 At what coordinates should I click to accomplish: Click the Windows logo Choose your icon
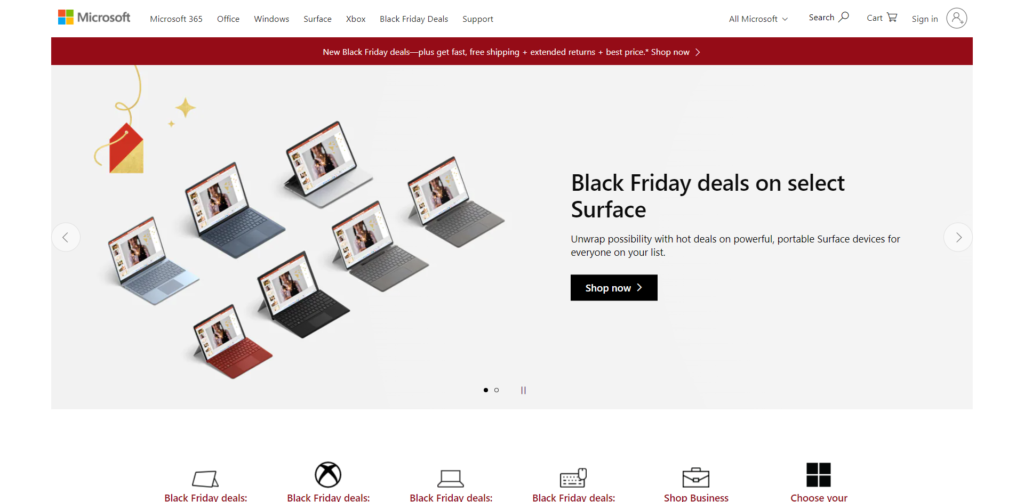click(x=818, y=475)
